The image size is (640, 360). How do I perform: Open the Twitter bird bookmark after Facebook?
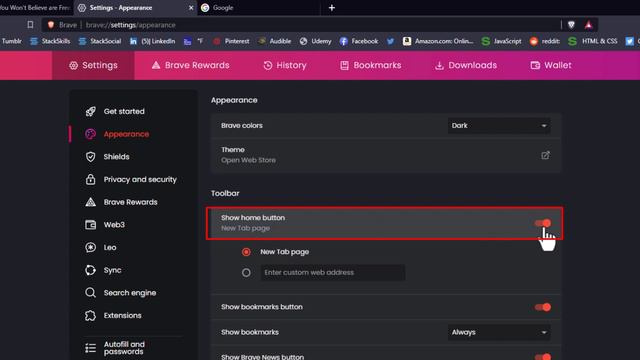[391, 41]
